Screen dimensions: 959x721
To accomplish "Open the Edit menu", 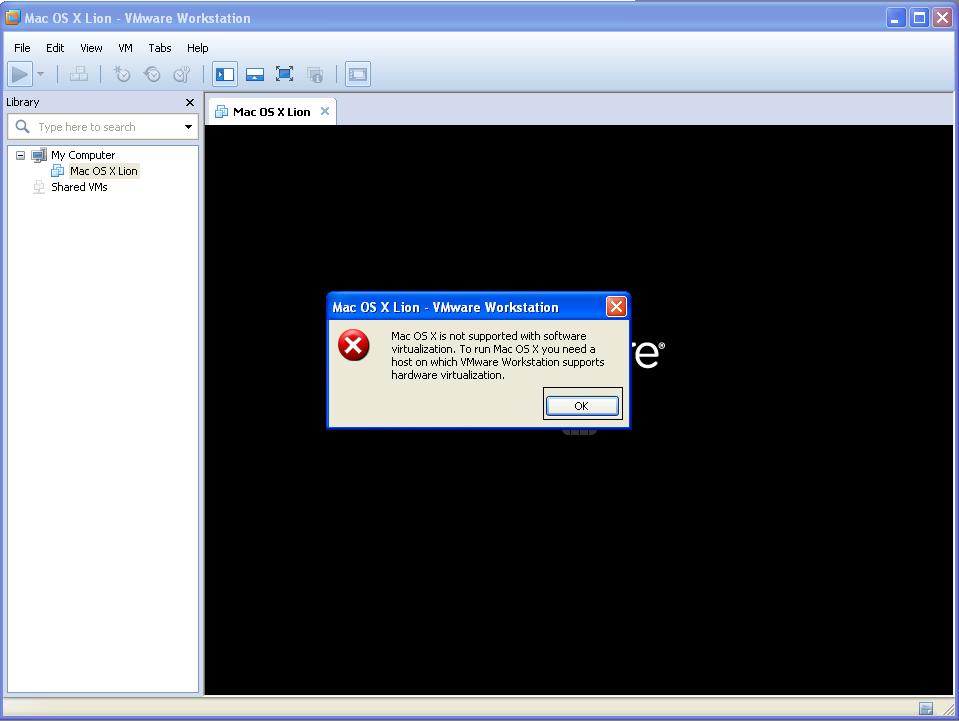I will (x=55, y=48).
